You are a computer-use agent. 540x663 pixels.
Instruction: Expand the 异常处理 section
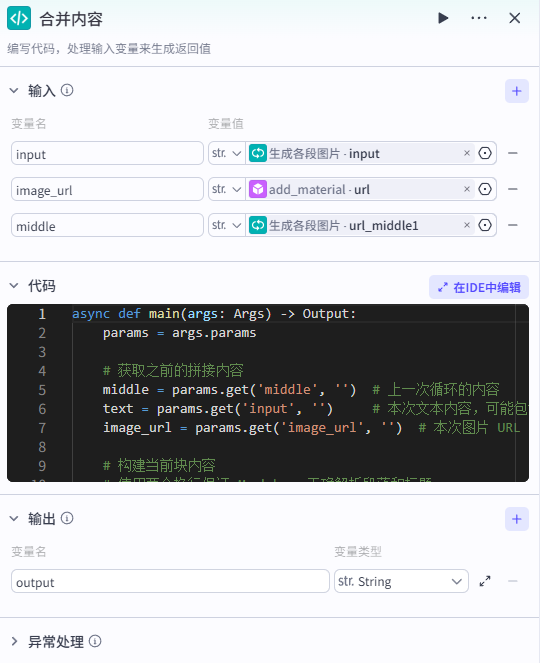pyautogui.click(x=14, y=641)
